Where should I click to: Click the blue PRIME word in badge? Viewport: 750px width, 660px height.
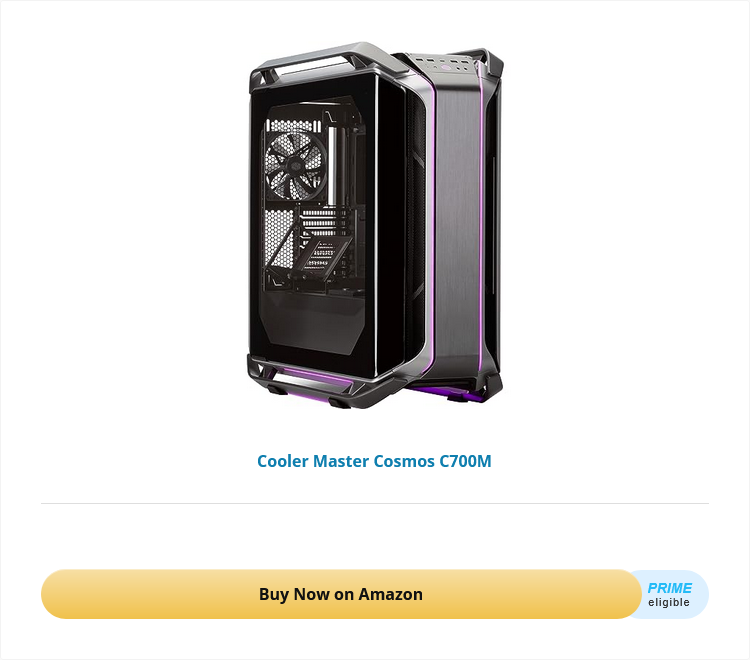click(x=669, y=588)
